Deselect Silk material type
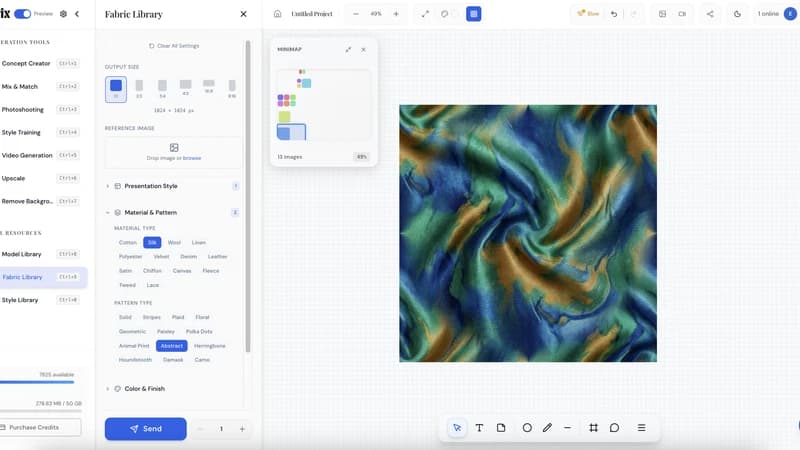Image resolution: width=800 pixels, height=450 pixels. pyautogui.click(x=152, y=242)
